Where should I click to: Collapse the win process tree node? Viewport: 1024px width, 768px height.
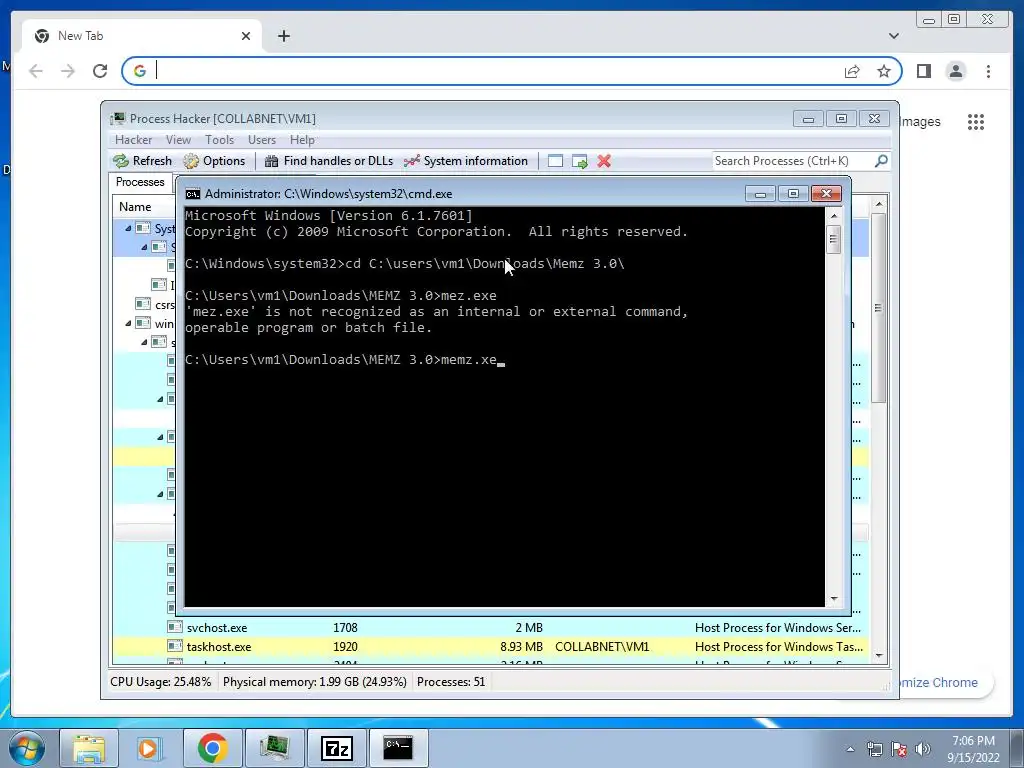tap(128, 323)
